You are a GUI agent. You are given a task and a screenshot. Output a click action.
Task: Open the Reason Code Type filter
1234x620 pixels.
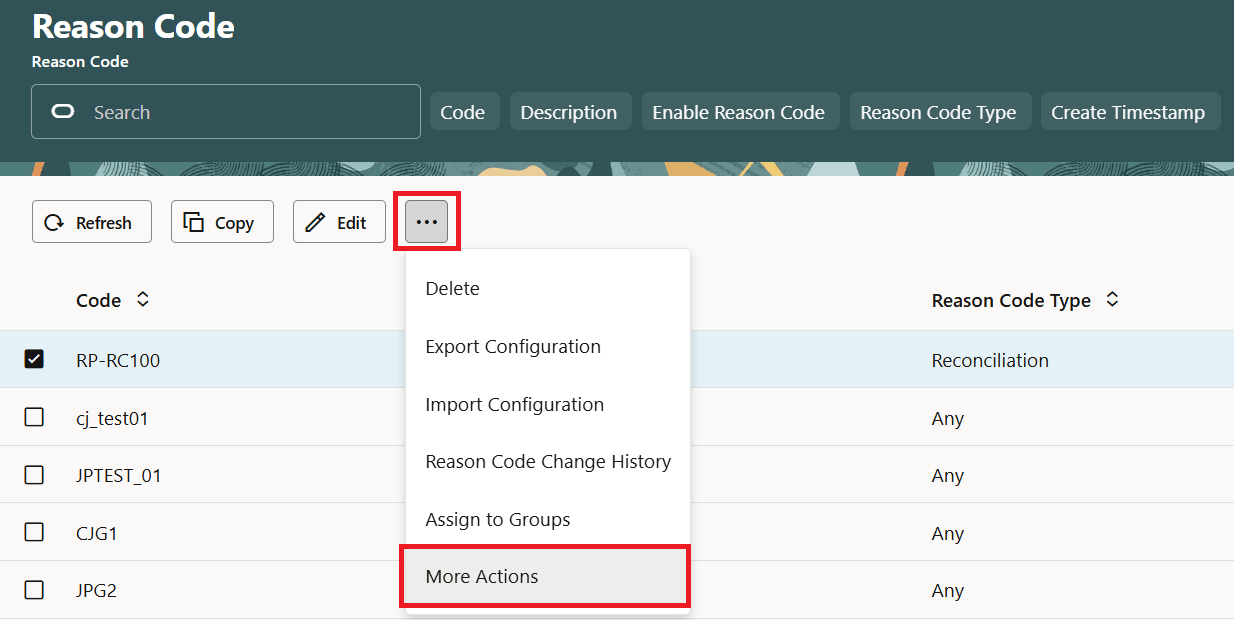[x=940, y=112]
